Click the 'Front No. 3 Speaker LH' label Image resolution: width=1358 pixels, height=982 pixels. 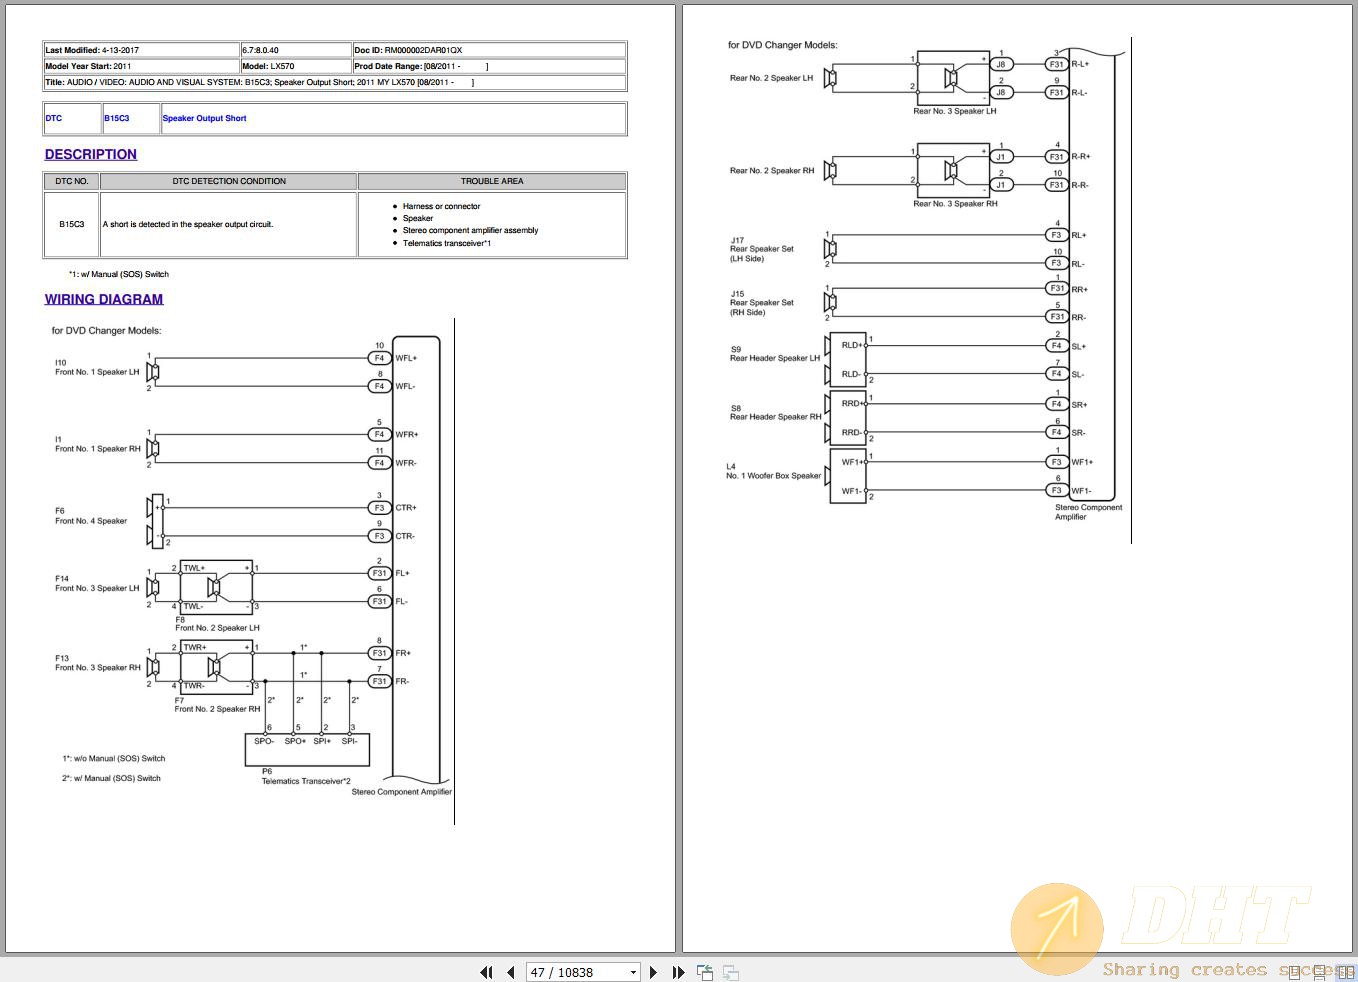[97, 588]
